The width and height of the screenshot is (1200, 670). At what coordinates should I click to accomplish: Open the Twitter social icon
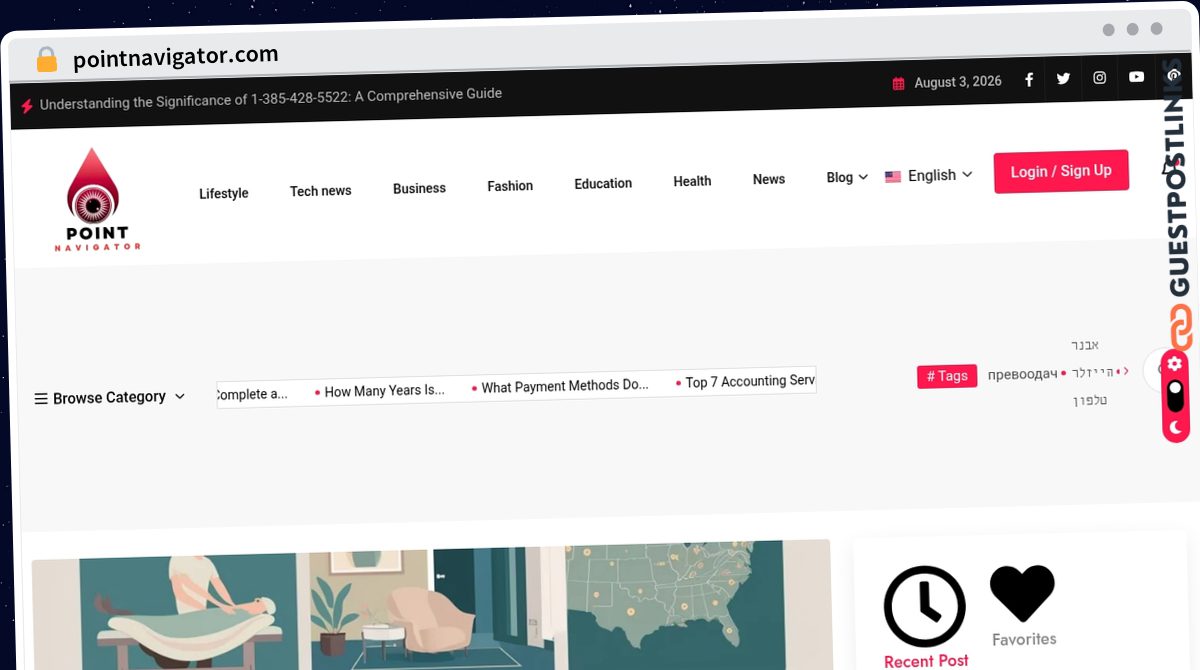point(1063,78)
